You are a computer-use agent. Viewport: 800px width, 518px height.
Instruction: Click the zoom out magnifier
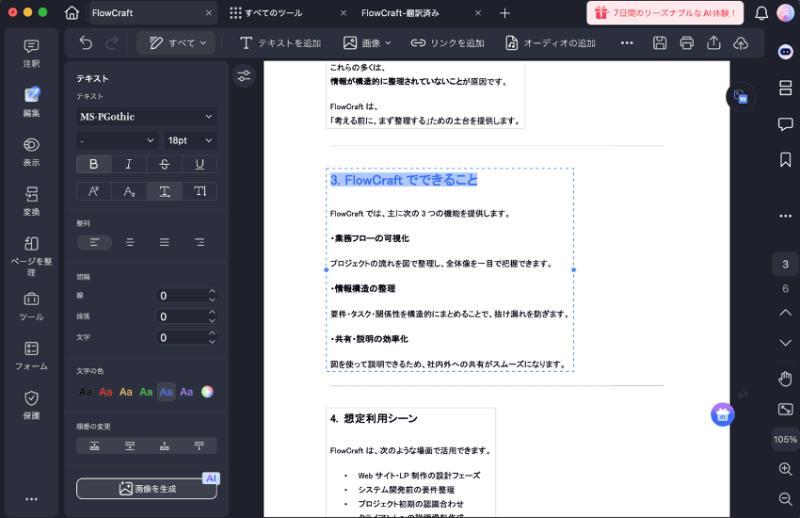(x=785, y=498)
